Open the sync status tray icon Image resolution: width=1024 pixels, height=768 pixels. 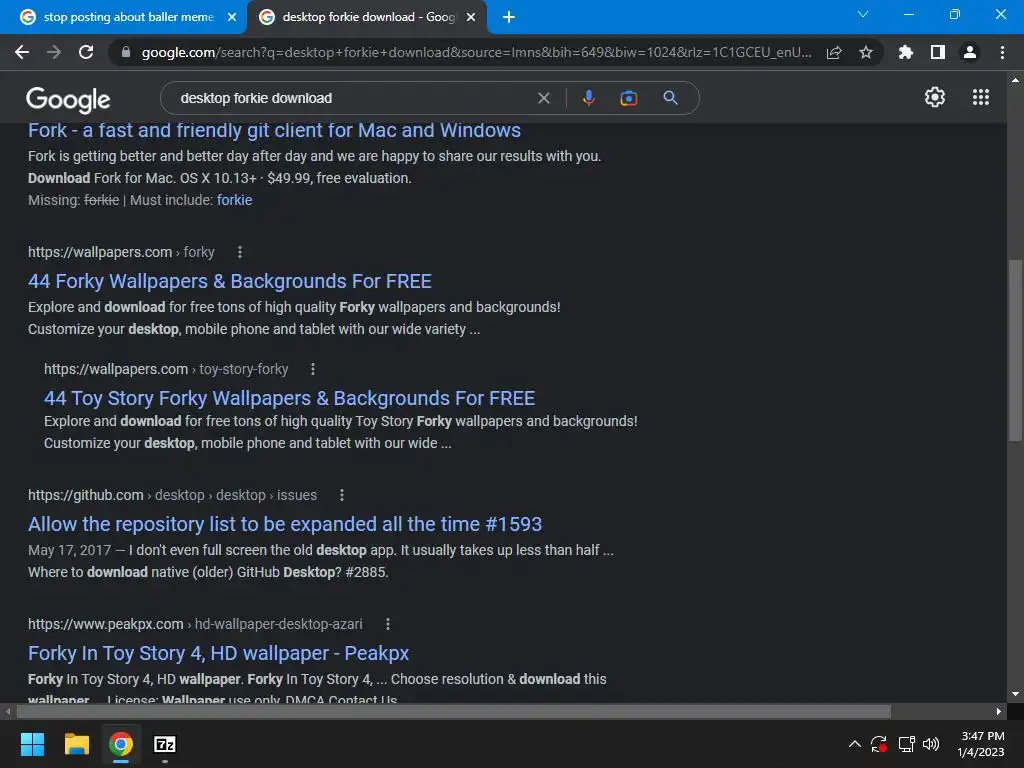click(879, 744)
